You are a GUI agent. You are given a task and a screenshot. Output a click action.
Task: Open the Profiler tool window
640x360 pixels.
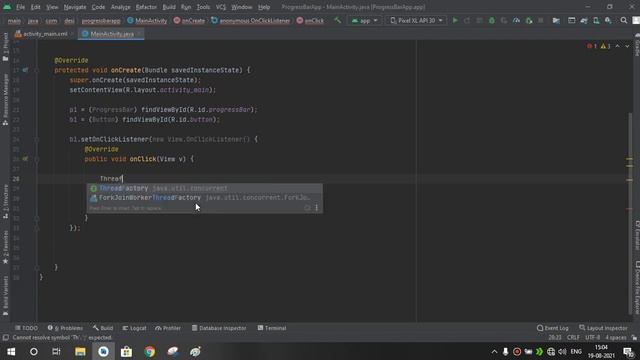168,328
